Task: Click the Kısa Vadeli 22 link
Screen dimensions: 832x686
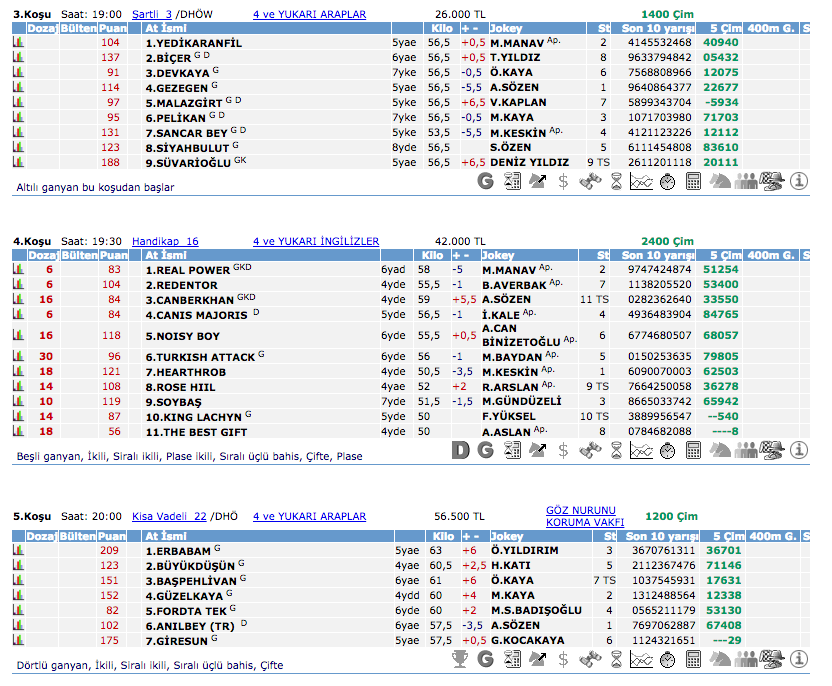Action: [168, 517]
